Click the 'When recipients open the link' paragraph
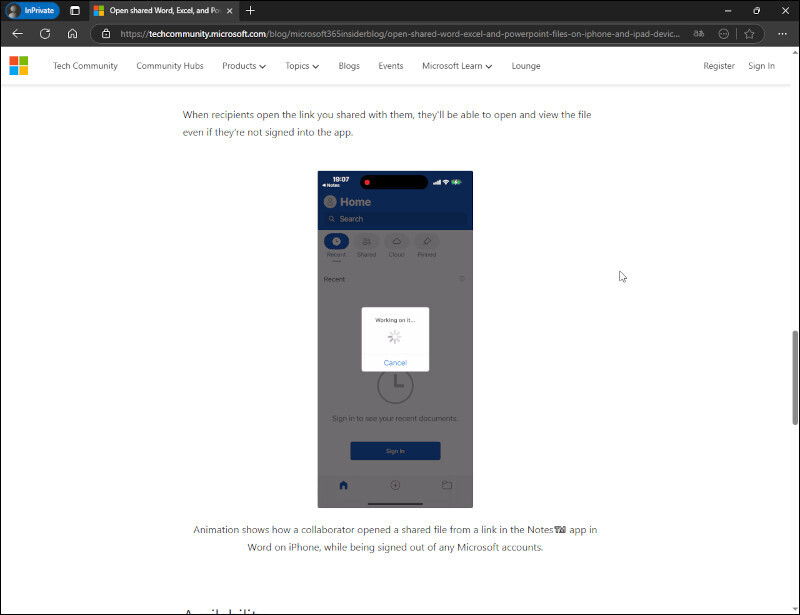This screenshot has width=800, height=615. (387, 124)
